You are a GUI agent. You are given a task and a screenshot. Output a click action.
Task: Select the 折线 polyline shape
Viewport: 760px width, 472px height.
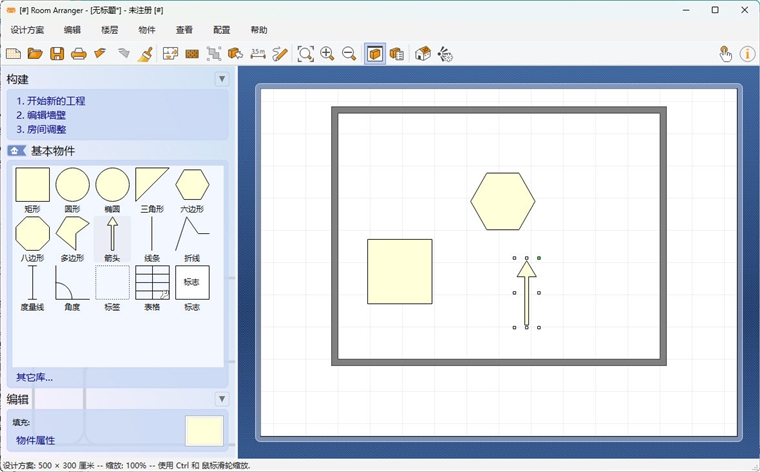click(192, 239)
